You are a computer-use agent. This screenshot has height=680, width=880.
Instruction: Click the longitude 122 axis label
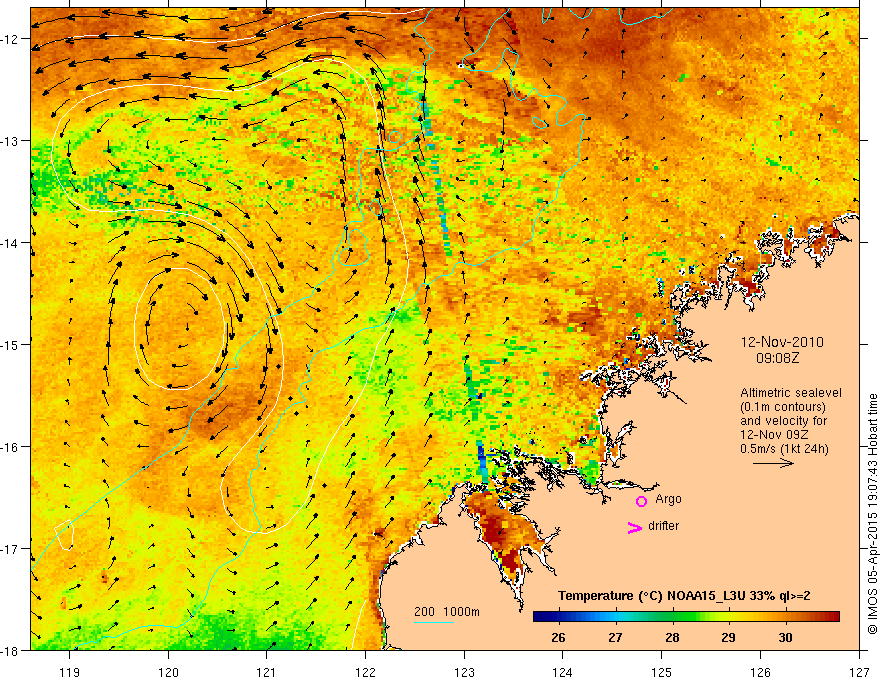click(365, 672)
